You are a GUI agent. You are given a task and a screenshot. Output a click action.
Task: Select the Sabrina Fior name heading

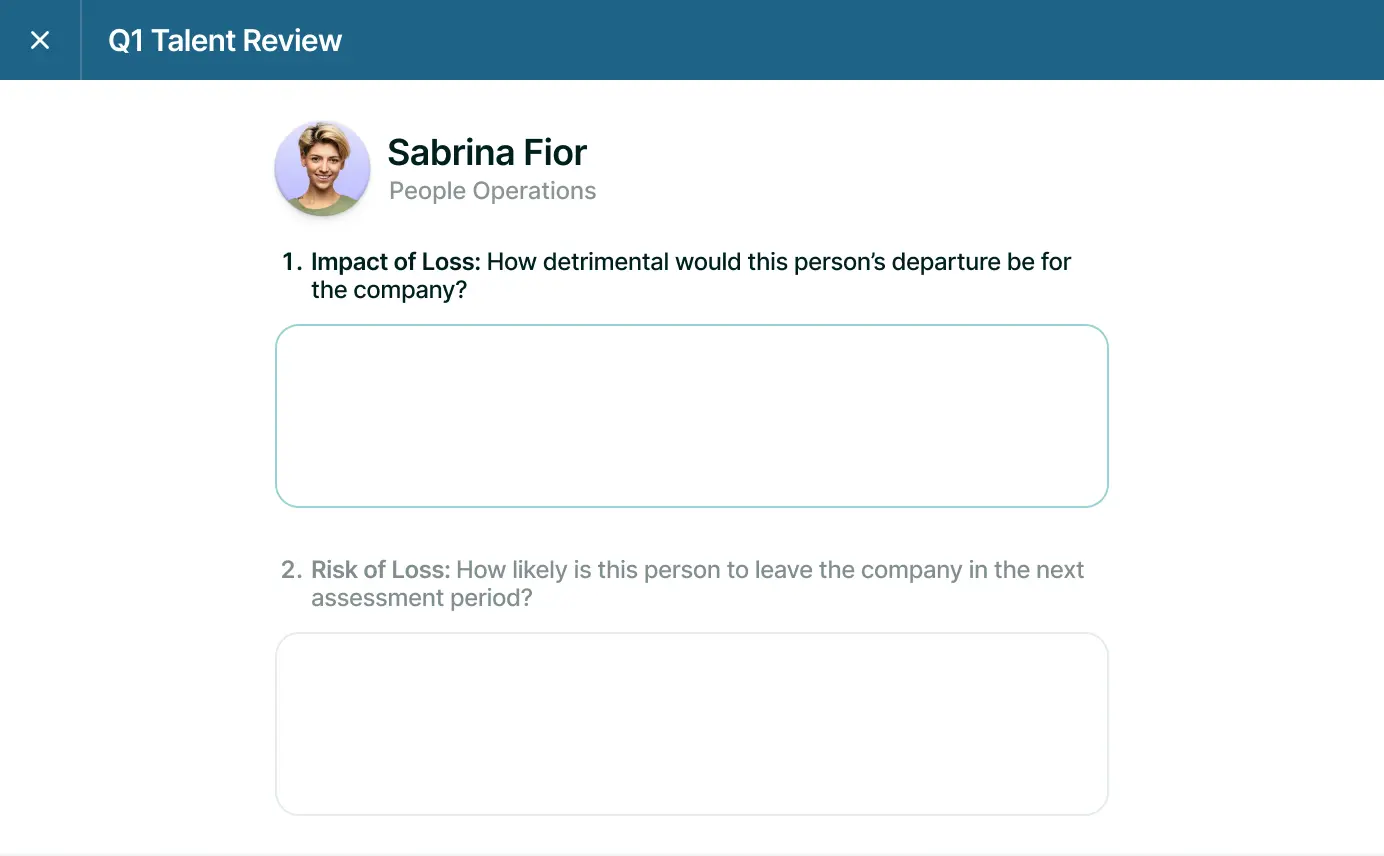point(486,152)
